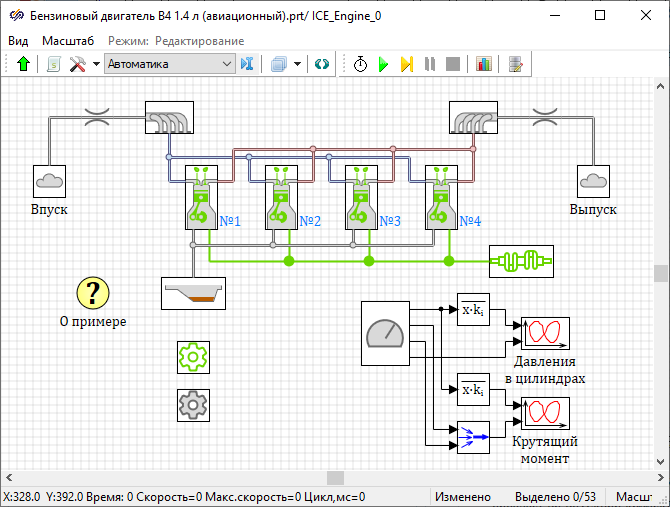Expand the layers icon dropdown arrow

pos(298,64)
